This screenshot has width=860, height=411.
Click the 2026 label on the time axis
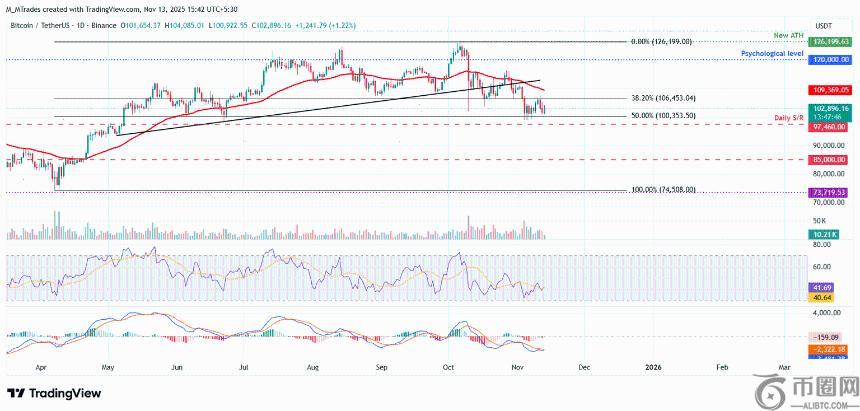[654, 367]
